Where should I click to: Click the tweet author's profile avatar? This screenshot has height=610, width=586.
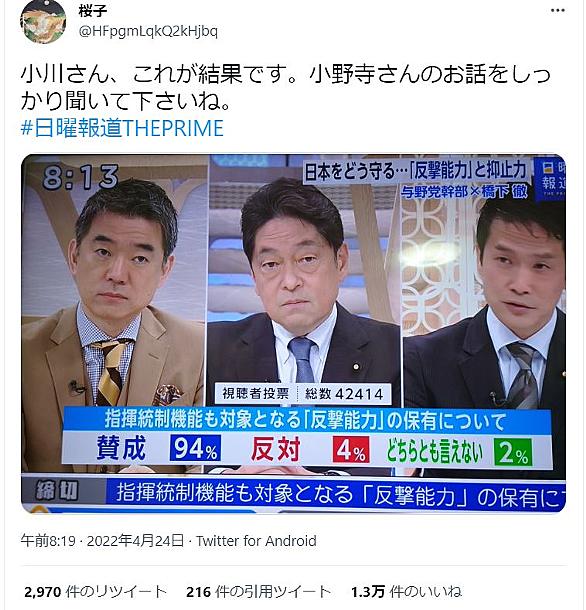click(x=43, y=21)
